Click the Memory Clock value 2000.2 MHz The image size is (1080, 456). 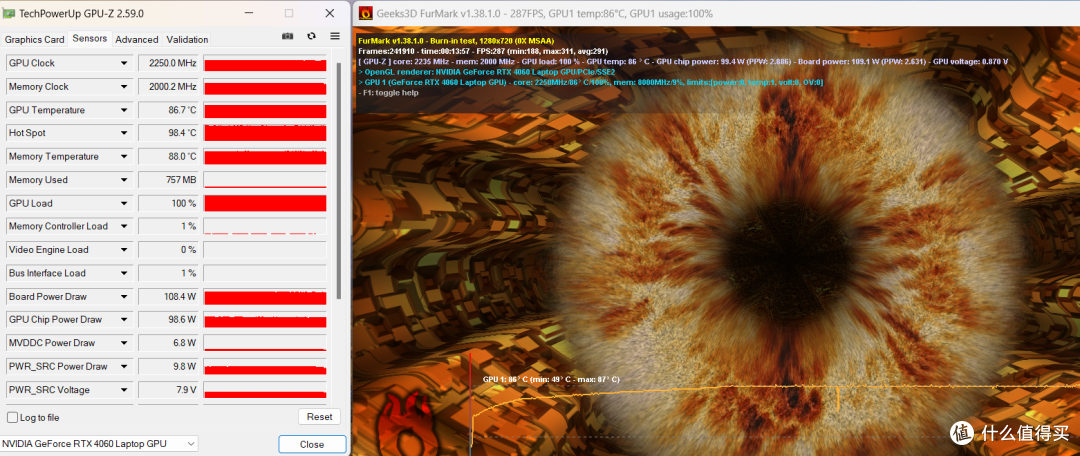tap(168, 87)
